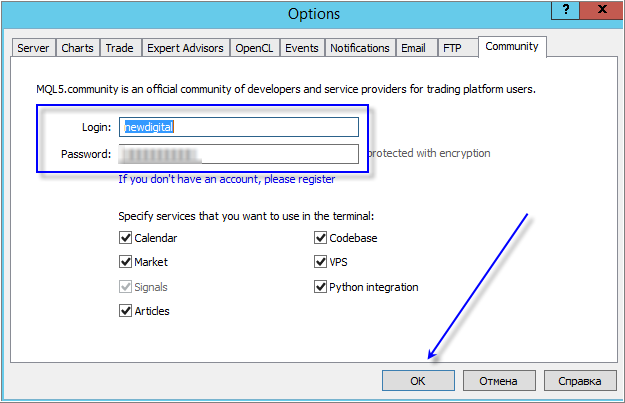Uncheck the Calendar service checkbox
This screenshot has width=625, height=403.
(125, 238)
